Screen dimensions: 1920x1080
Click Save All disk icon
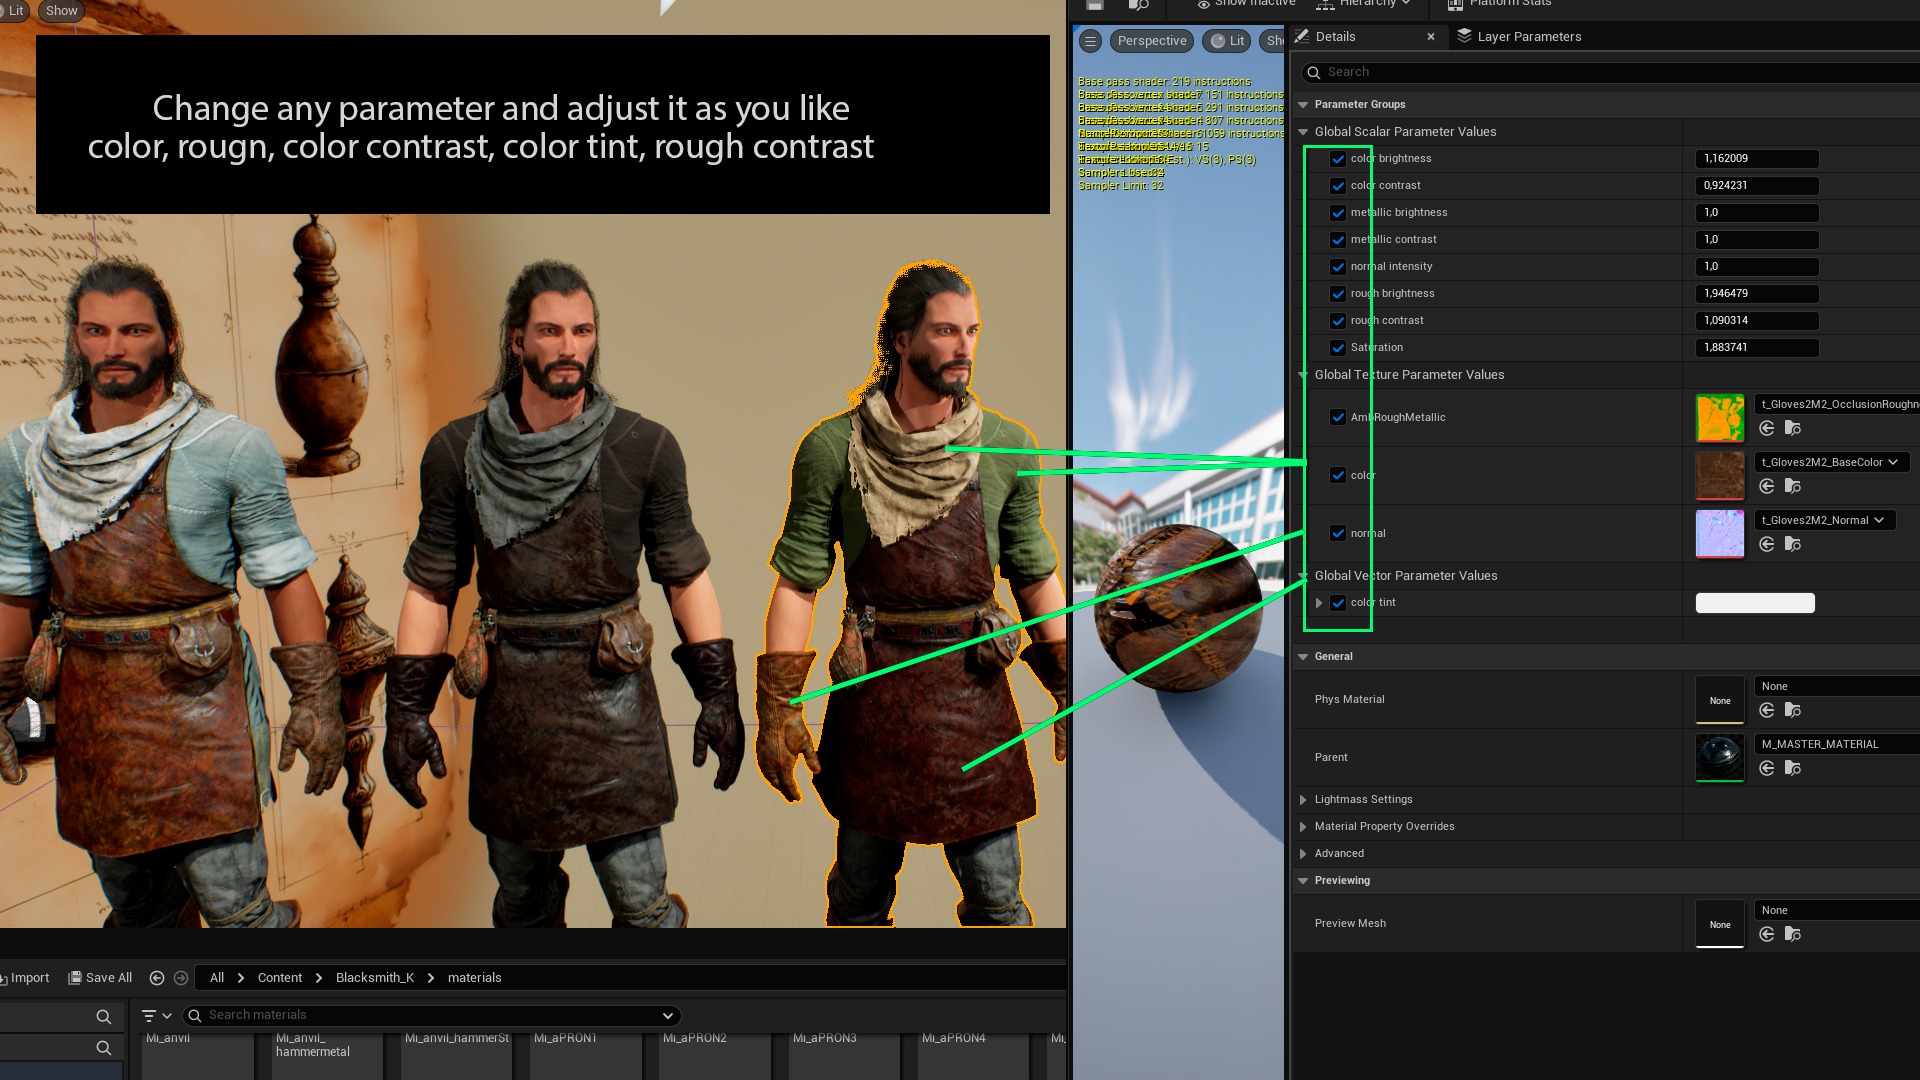click(75, 978)
